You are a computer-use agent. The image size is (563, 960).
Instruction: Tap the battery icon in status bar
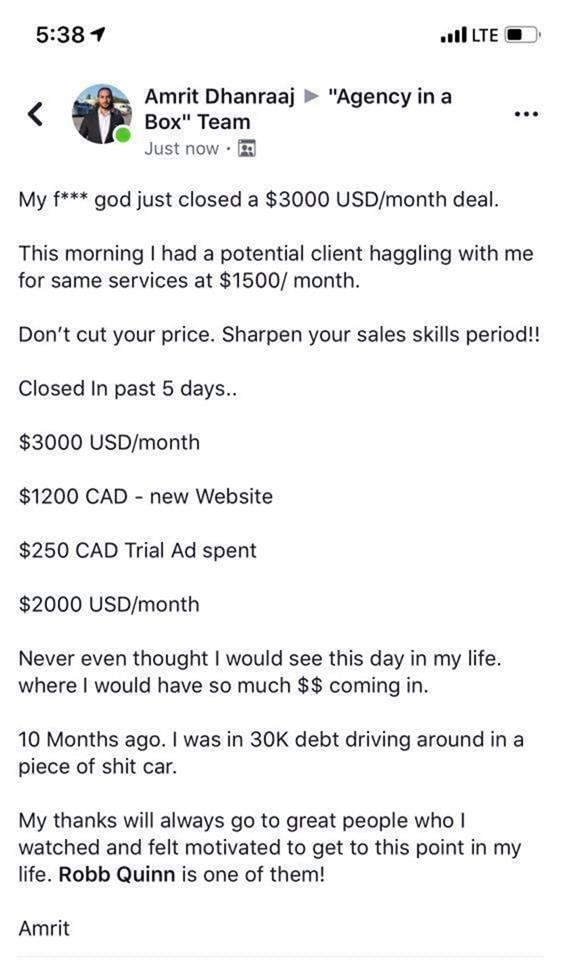pos(521,35)
